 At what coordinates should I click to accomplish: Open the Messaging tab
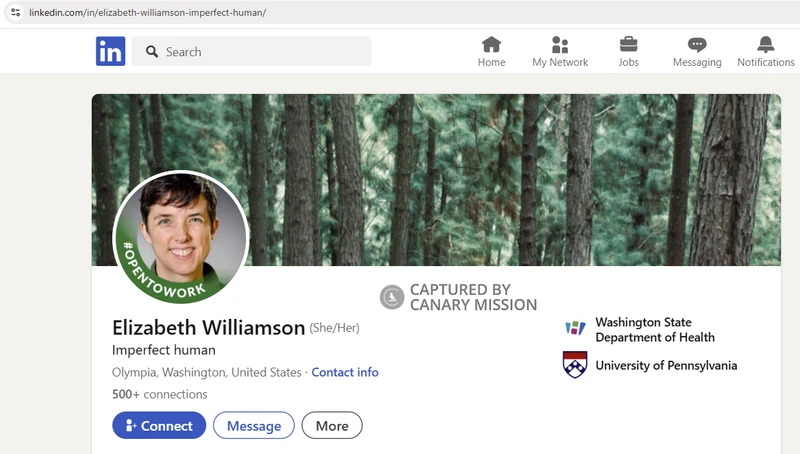tap(697, 52)
